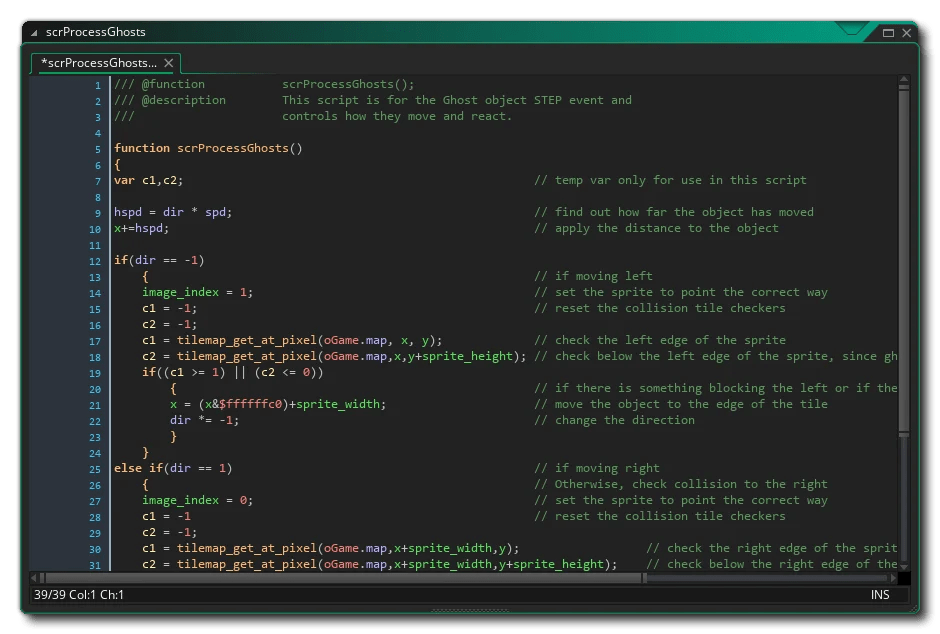940x634 pixels.
Task: Click the horizontal scrollbar right arrow
Action: pyautogui.click(x=893, y=578)
